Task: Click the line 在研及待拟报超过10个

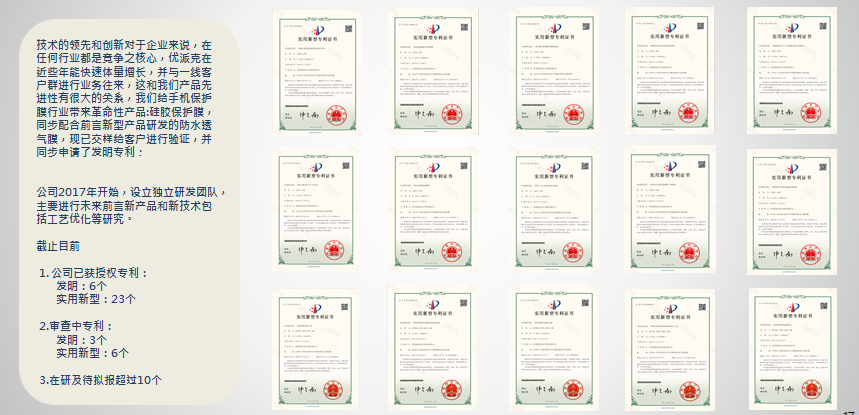Action: coord(100,380)
